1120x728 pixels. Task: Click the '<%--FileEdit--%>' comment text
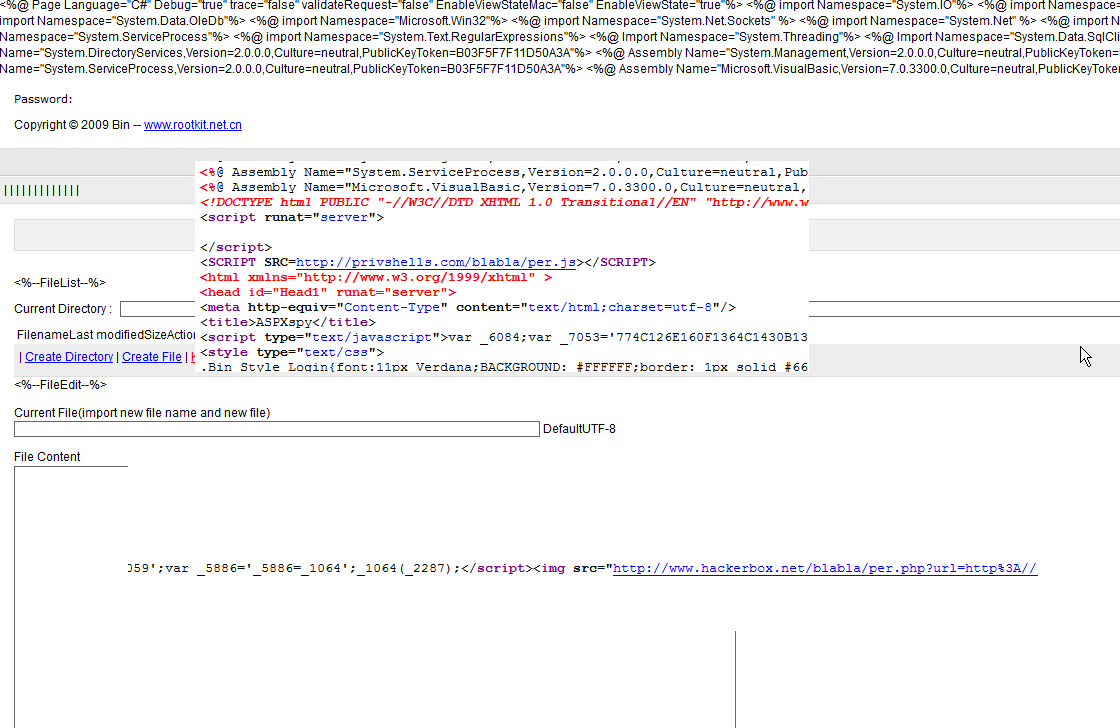(x=61, y=384)
